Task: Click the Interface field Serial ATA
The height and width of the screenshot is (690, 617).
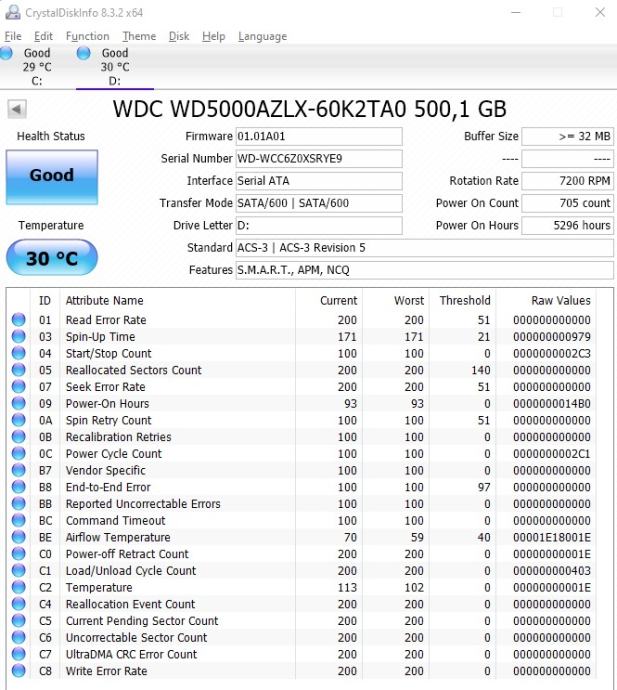Action: coord(319,181)
